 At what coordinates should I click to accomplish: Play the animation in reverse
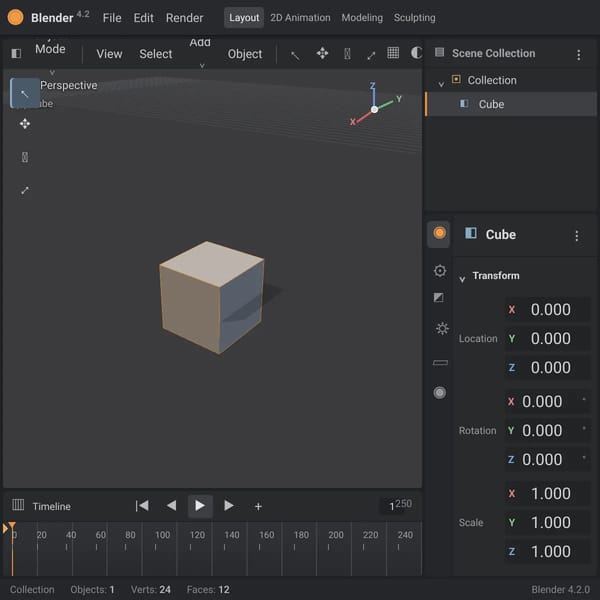(x=171, y=506)
